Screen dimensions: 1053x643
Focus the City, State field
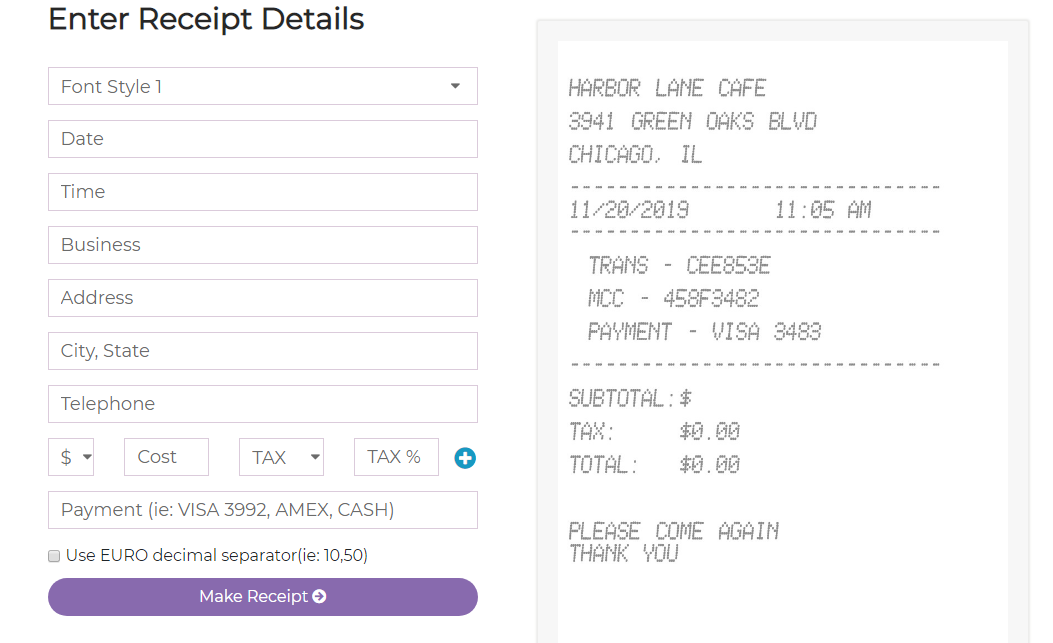click(x=263, y=351)
